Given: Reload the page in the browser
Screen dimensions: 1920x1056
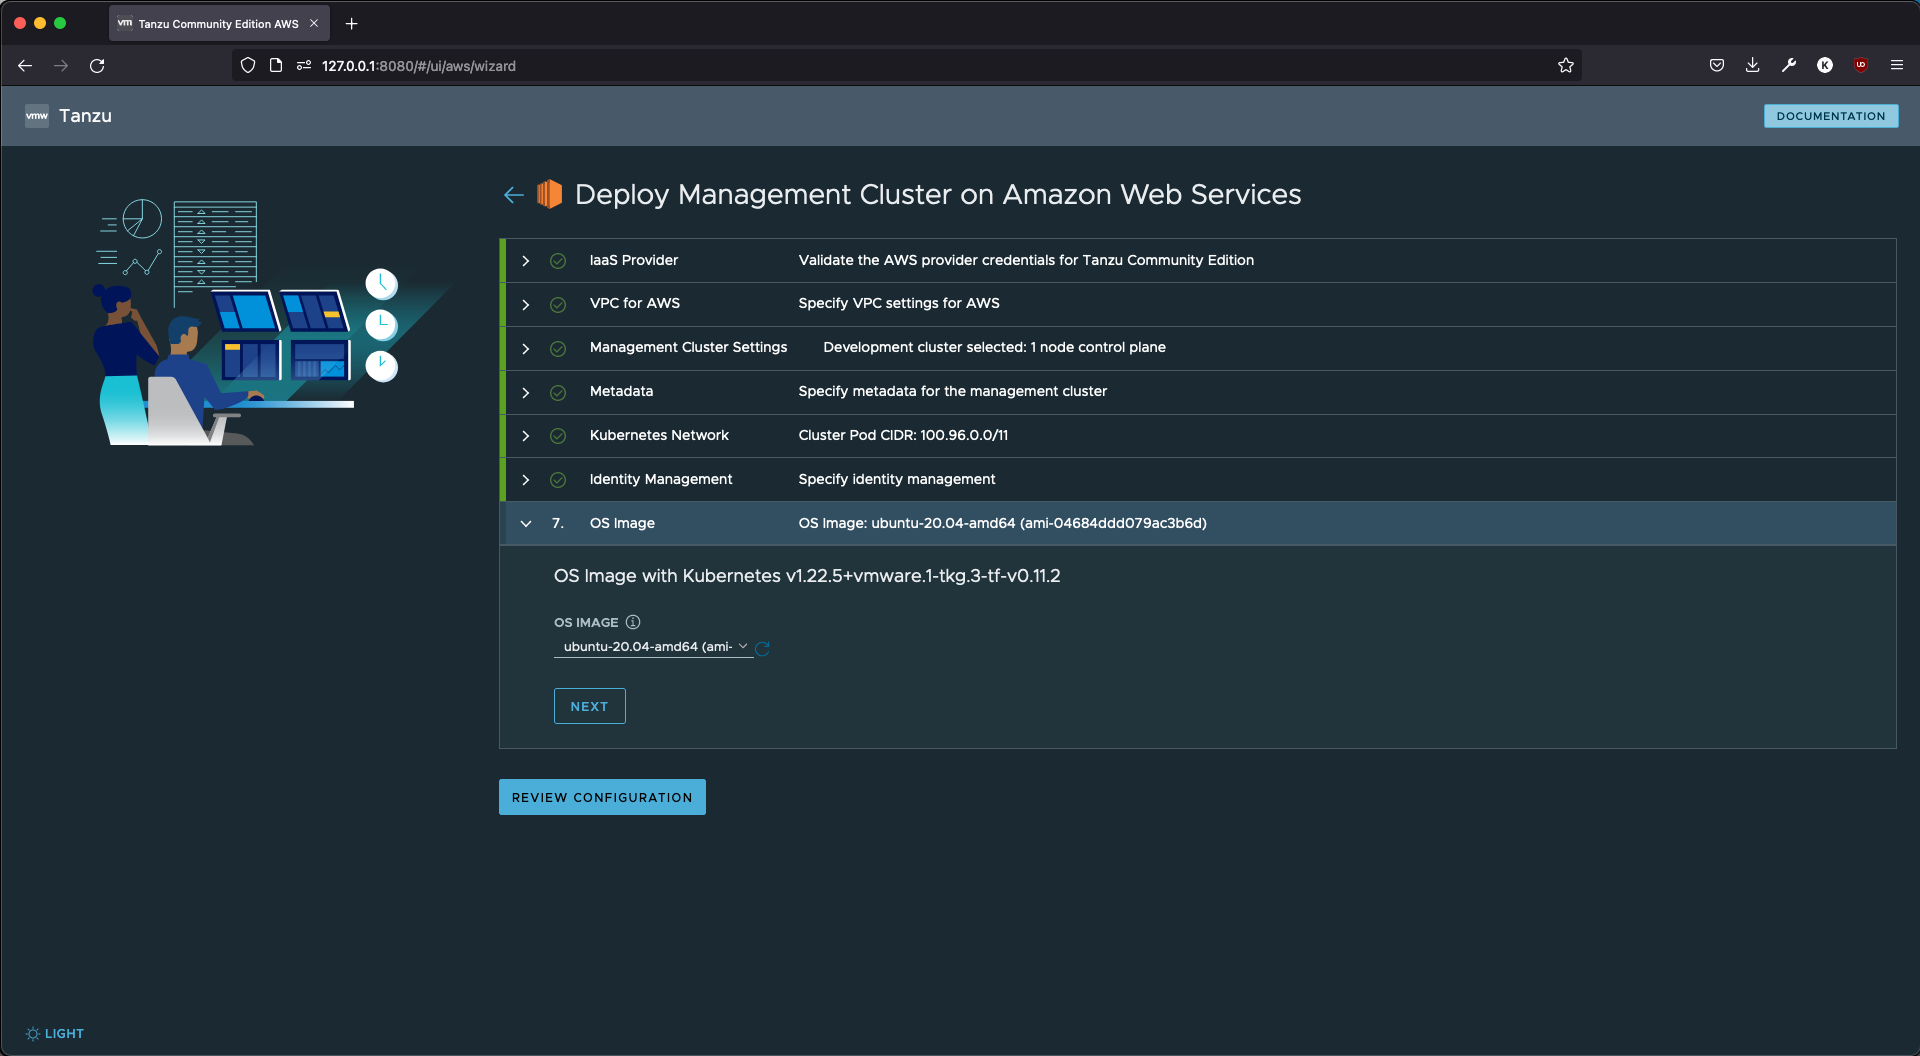Looking at the screenshot, I should [x=97, y=66].
